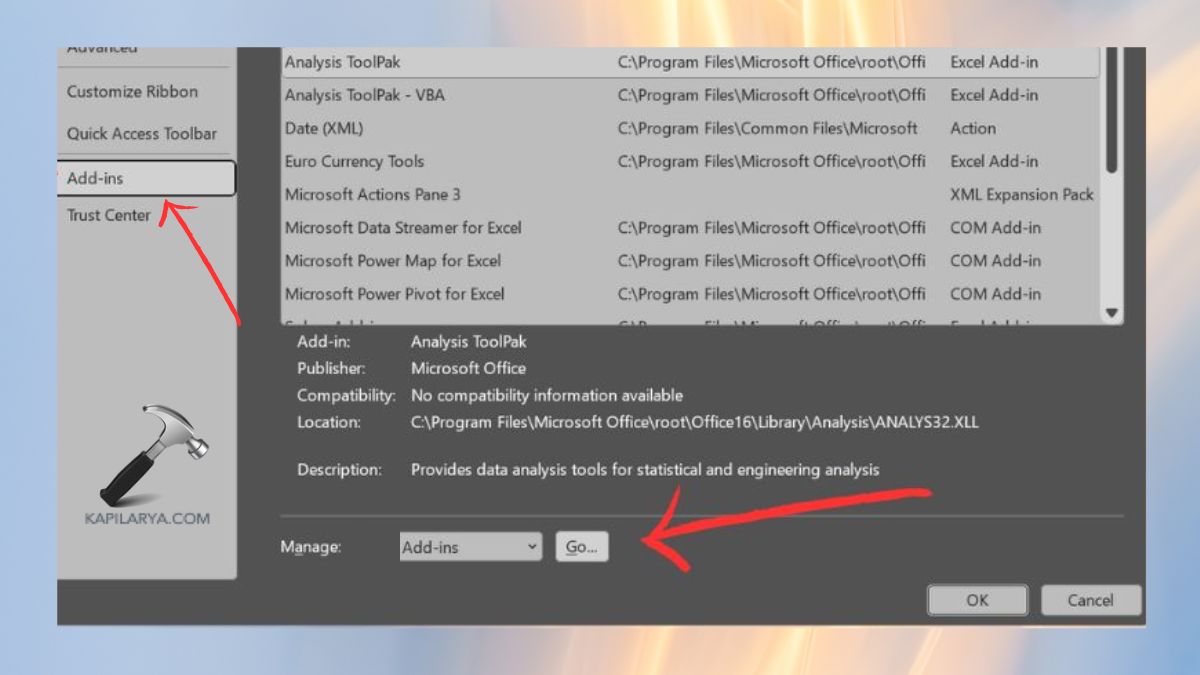Screen dimensions: 1200x675
Task: Confirm settings with the OK button
Action: 977,600
